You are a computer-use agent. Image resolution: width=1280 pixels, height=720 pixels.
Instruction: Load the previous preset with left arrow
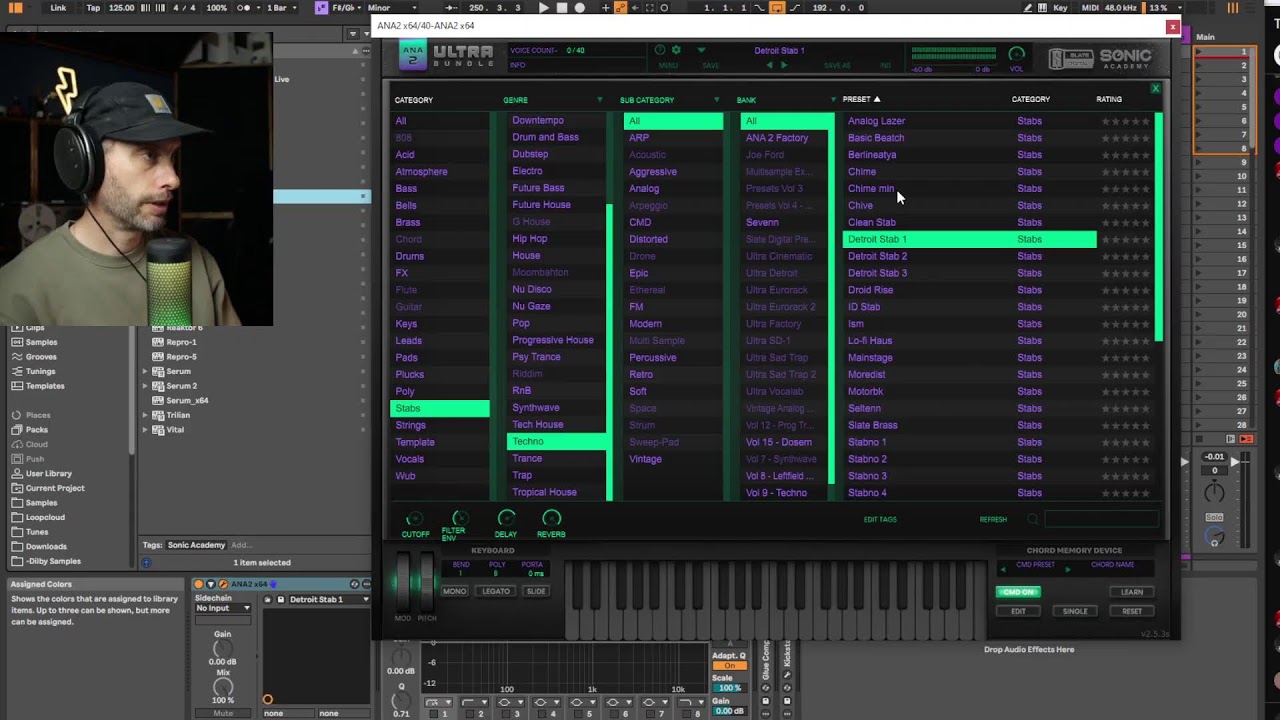[769, 65]
